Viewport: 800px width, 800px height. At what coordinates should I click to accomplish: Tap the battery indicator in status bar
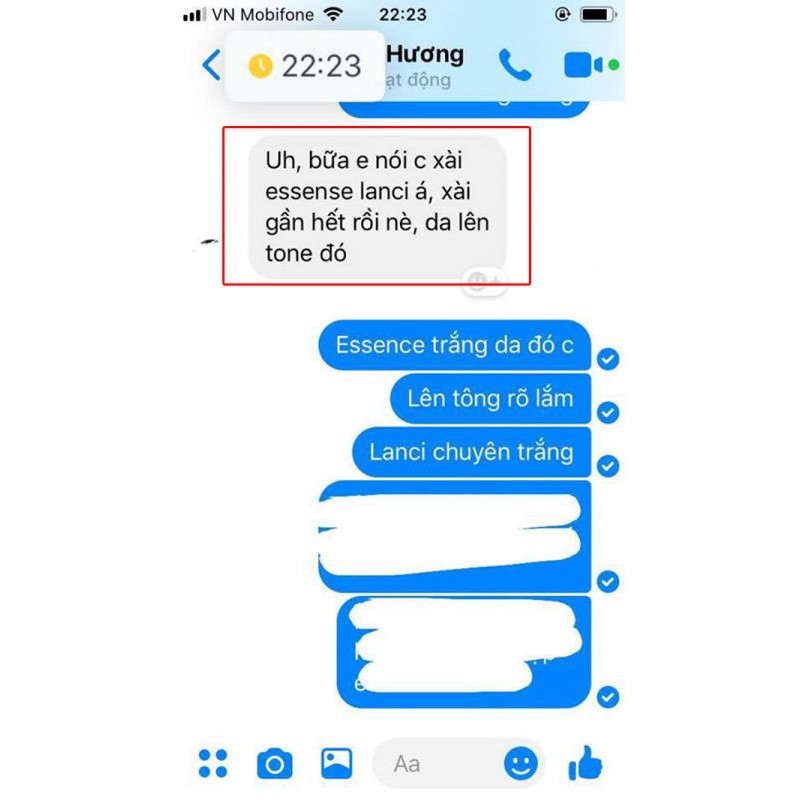pos(598,14)
